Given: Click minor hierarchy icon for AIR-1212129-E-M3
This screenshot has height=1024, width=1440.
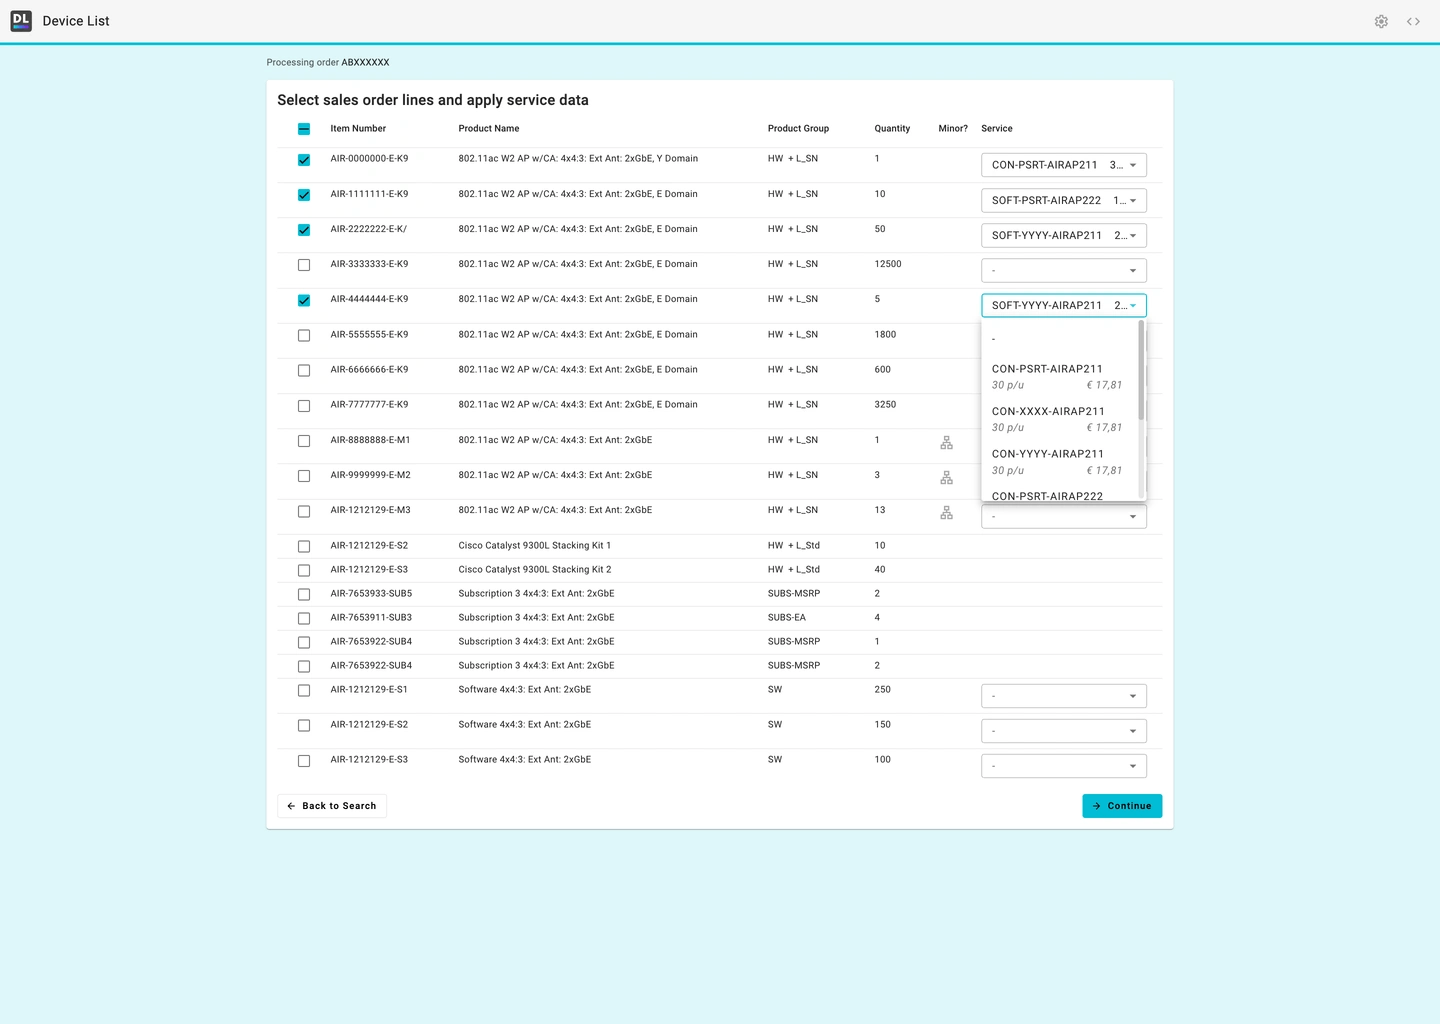Looking at the screenshot, I should tap(946, 513).
